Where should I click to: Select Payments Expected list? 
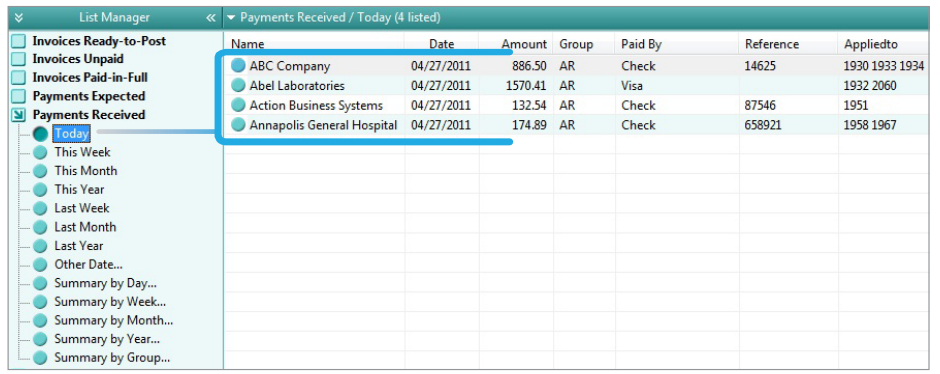tap(89, 96)
